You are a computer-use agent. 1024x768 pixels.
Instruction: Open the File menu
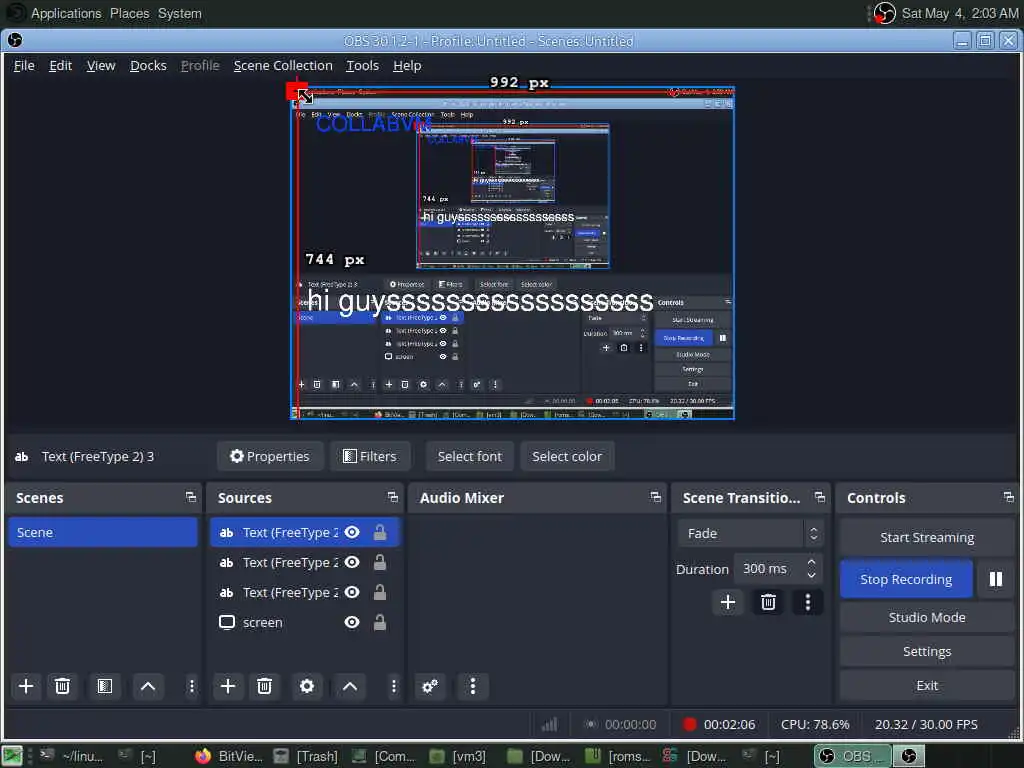pos(24,65)
